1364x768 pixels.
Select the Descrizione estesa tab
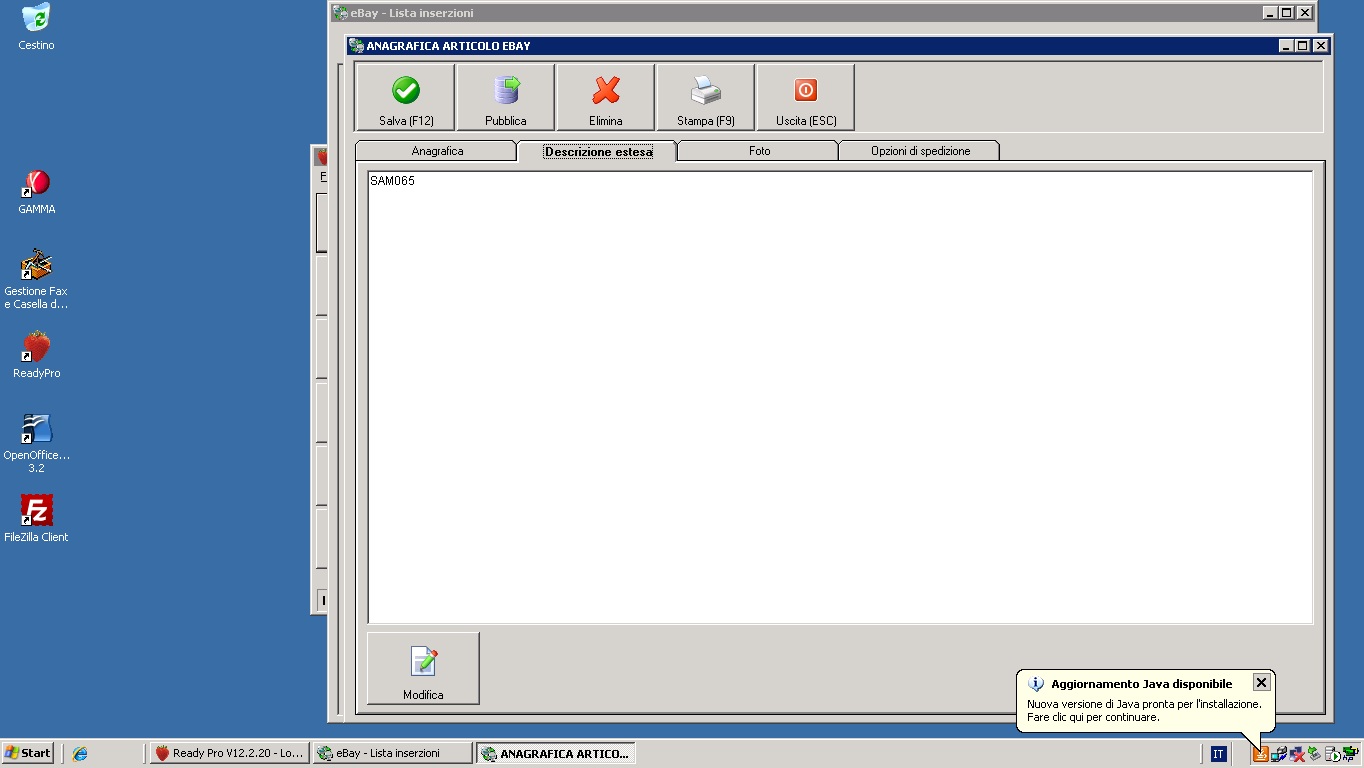pos(598,151)
